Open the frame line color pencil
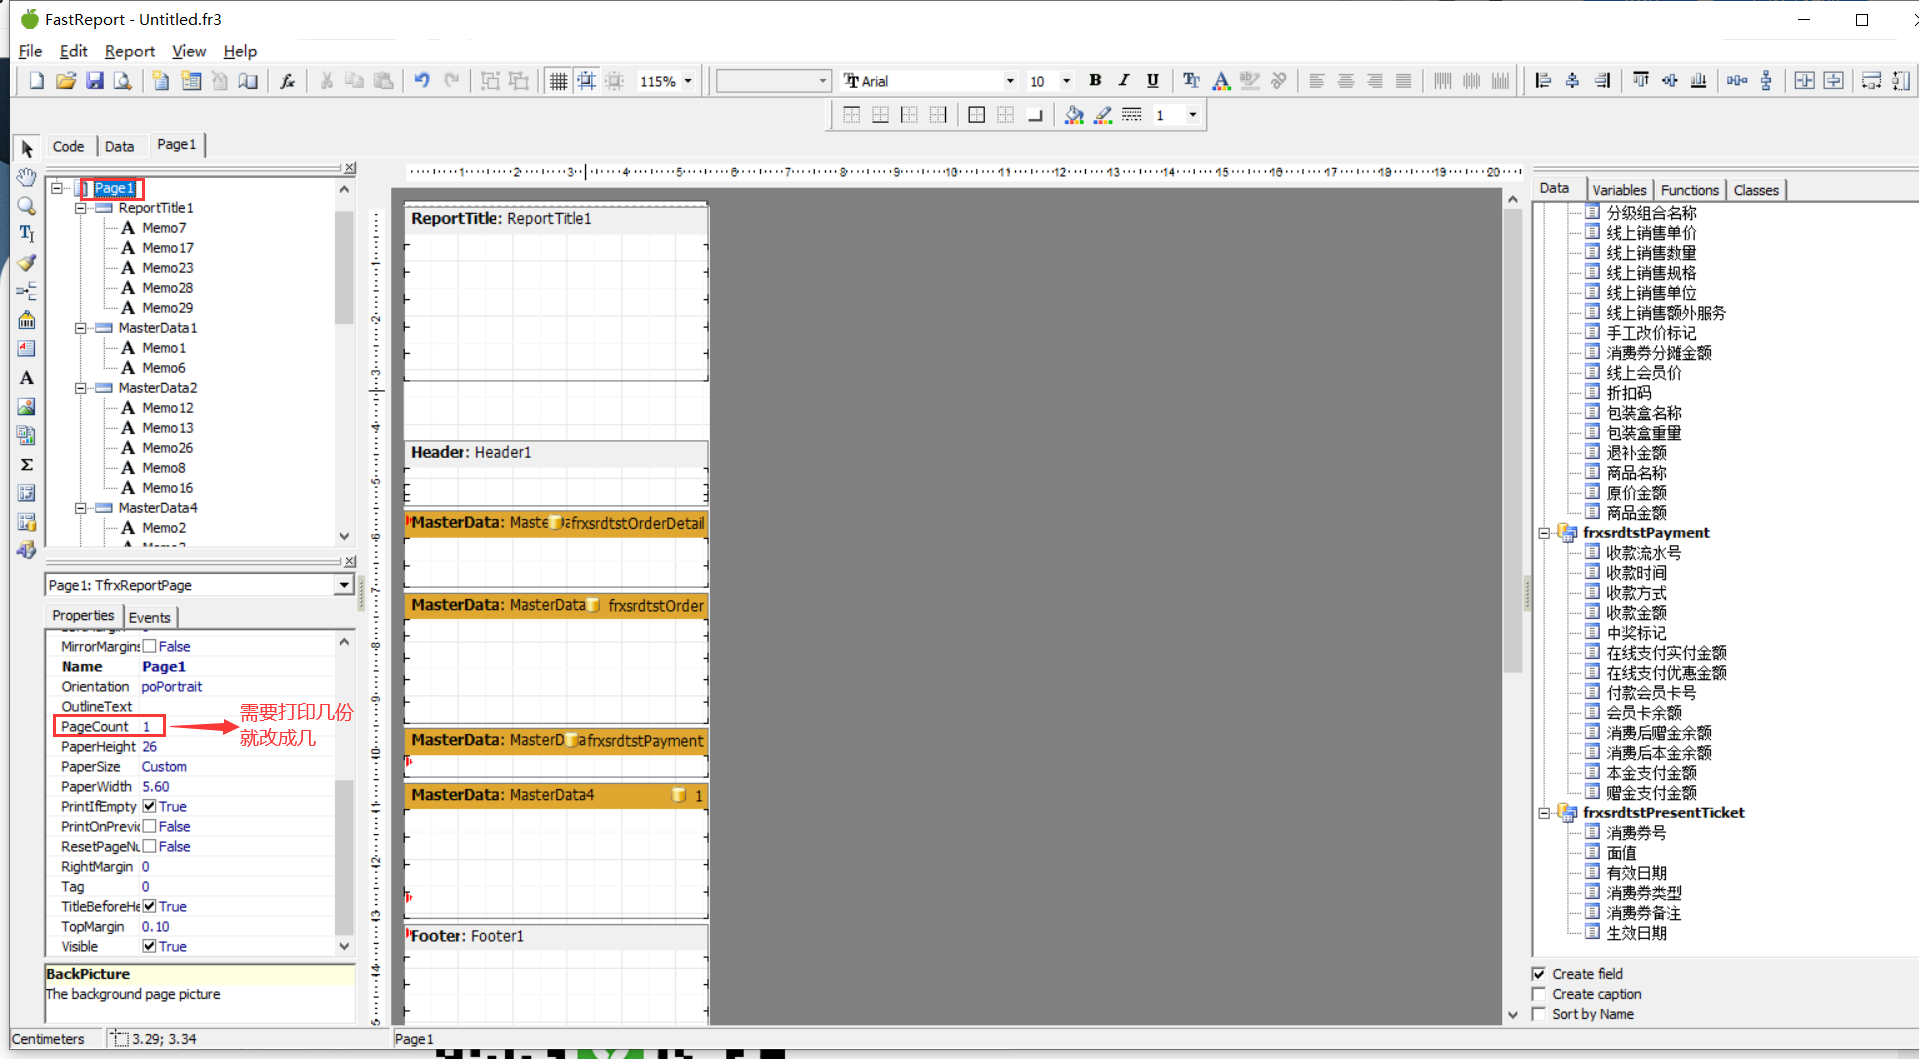Image resolution: width=1919 pixels, height=1059 pixels. point(1103,115)
